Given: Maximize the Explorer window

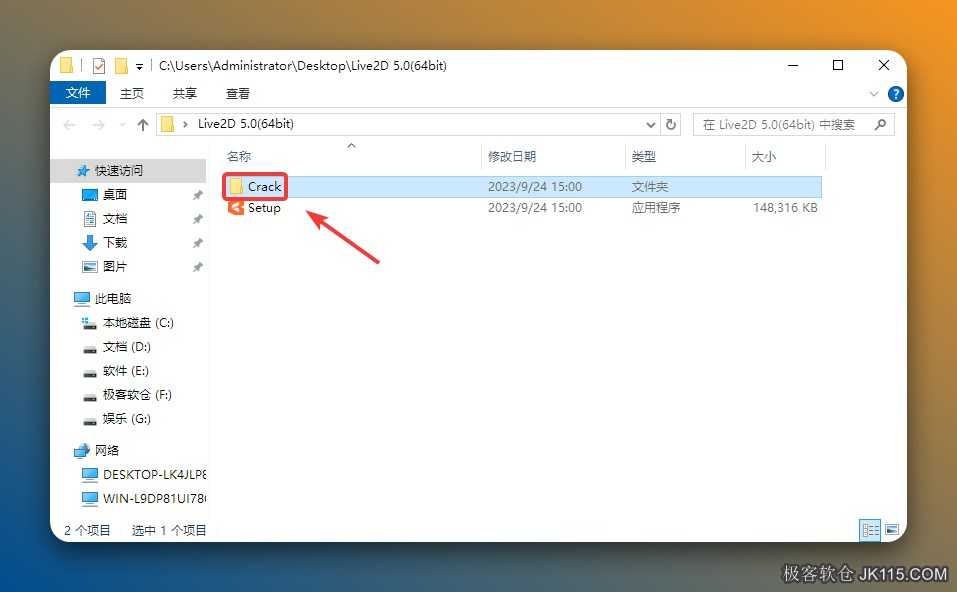Looking at the screenshot, I should click(838, 65).
